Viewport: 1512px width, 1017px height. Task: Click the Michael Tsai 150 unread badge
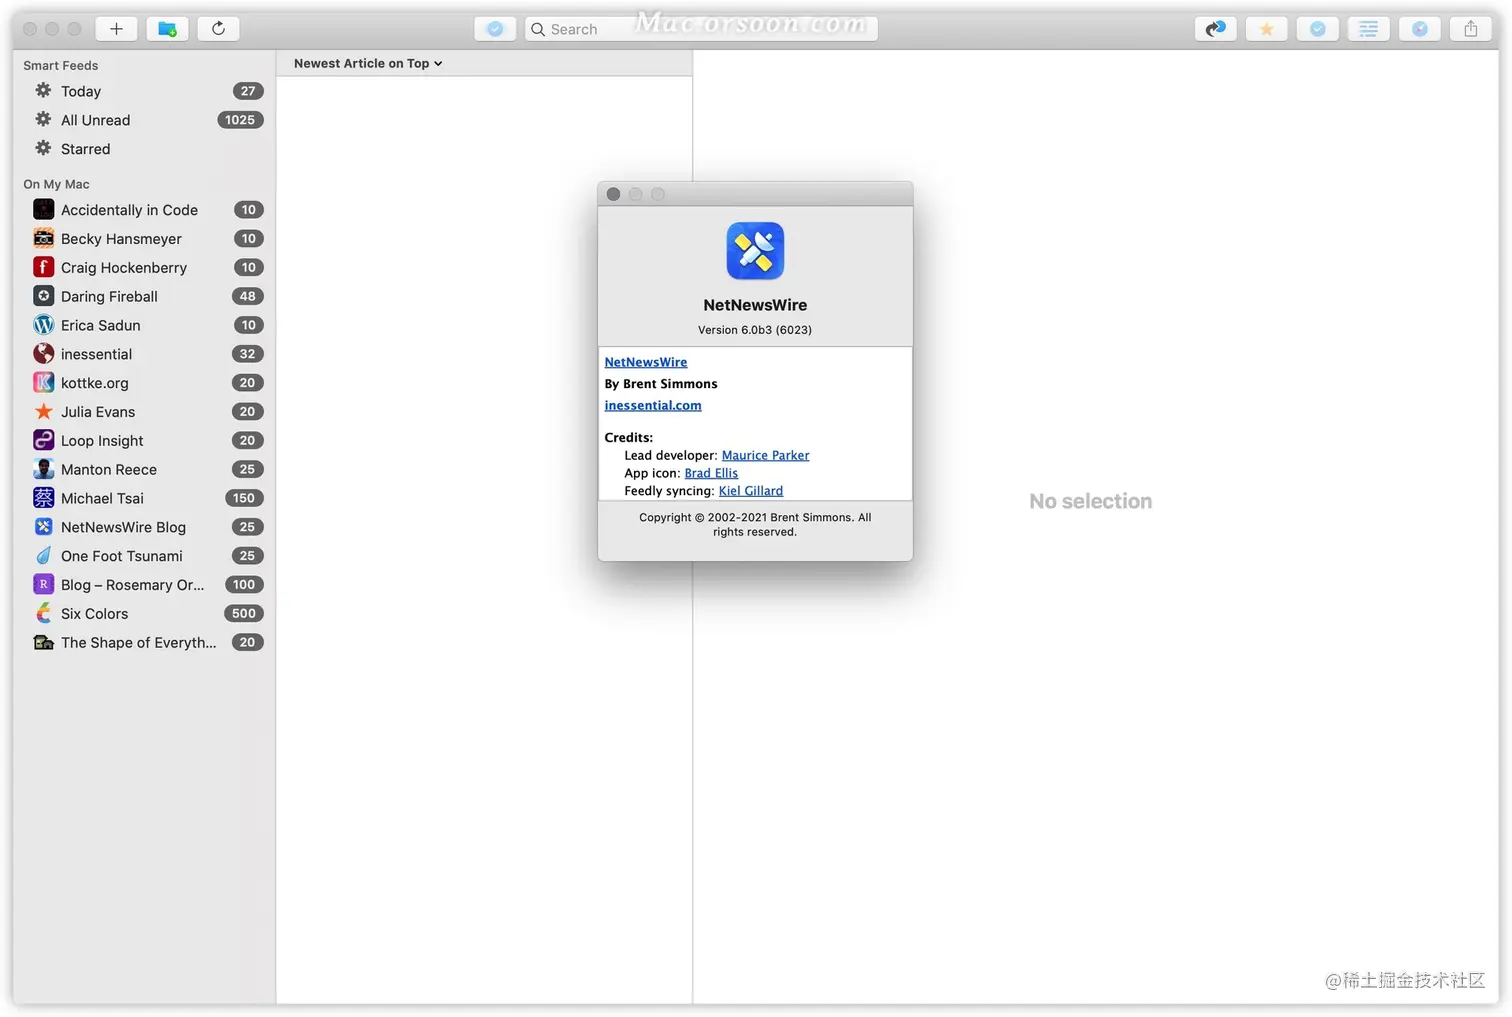click(x=244, y=498)
